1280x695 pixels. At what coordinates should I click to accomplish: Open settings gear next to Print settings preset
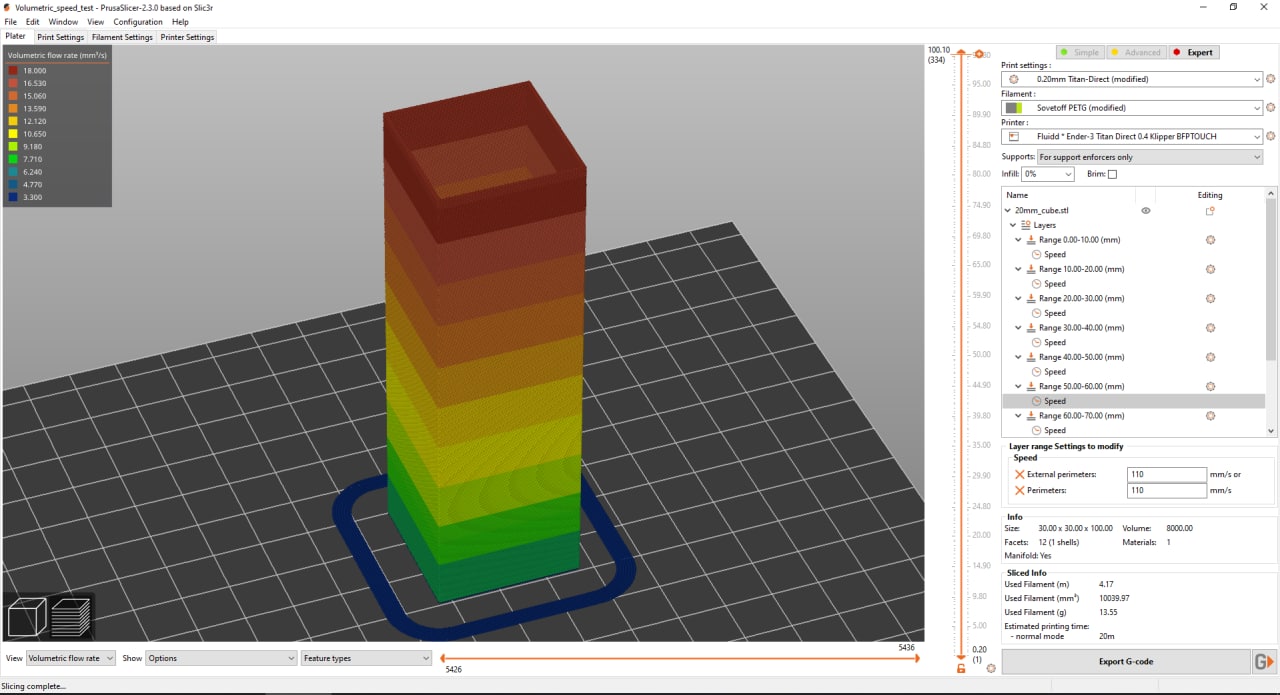point(1271,79)
